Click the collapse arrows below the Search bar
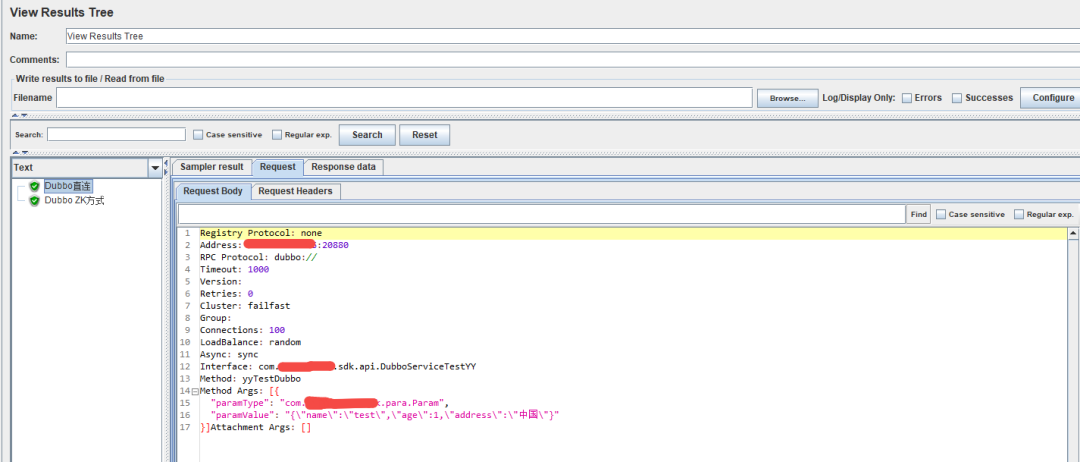Viewport: 1080px width, 462px height. click(19, 152)
